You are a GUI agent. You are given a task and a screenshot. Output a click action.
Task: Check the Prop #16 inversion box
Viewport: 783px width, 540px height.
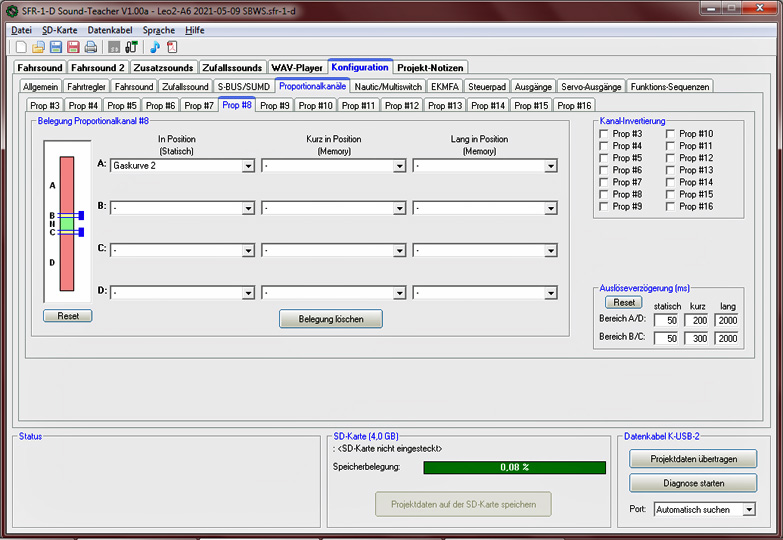670,206
